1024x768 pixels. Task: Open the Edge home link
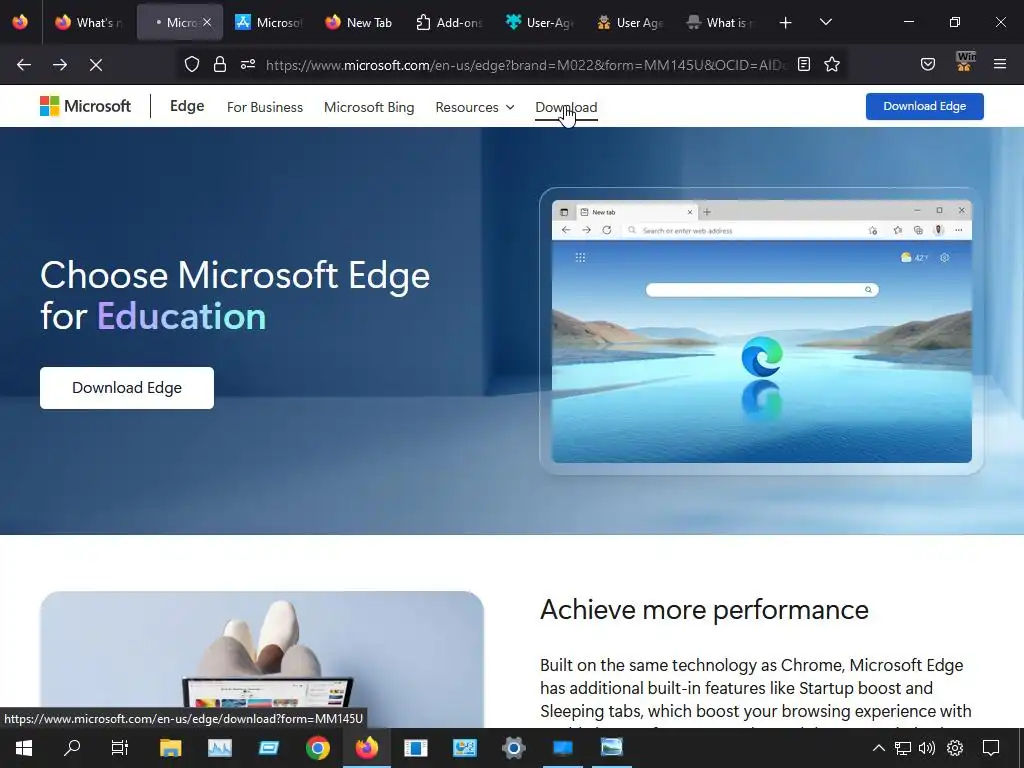(187, 106)
